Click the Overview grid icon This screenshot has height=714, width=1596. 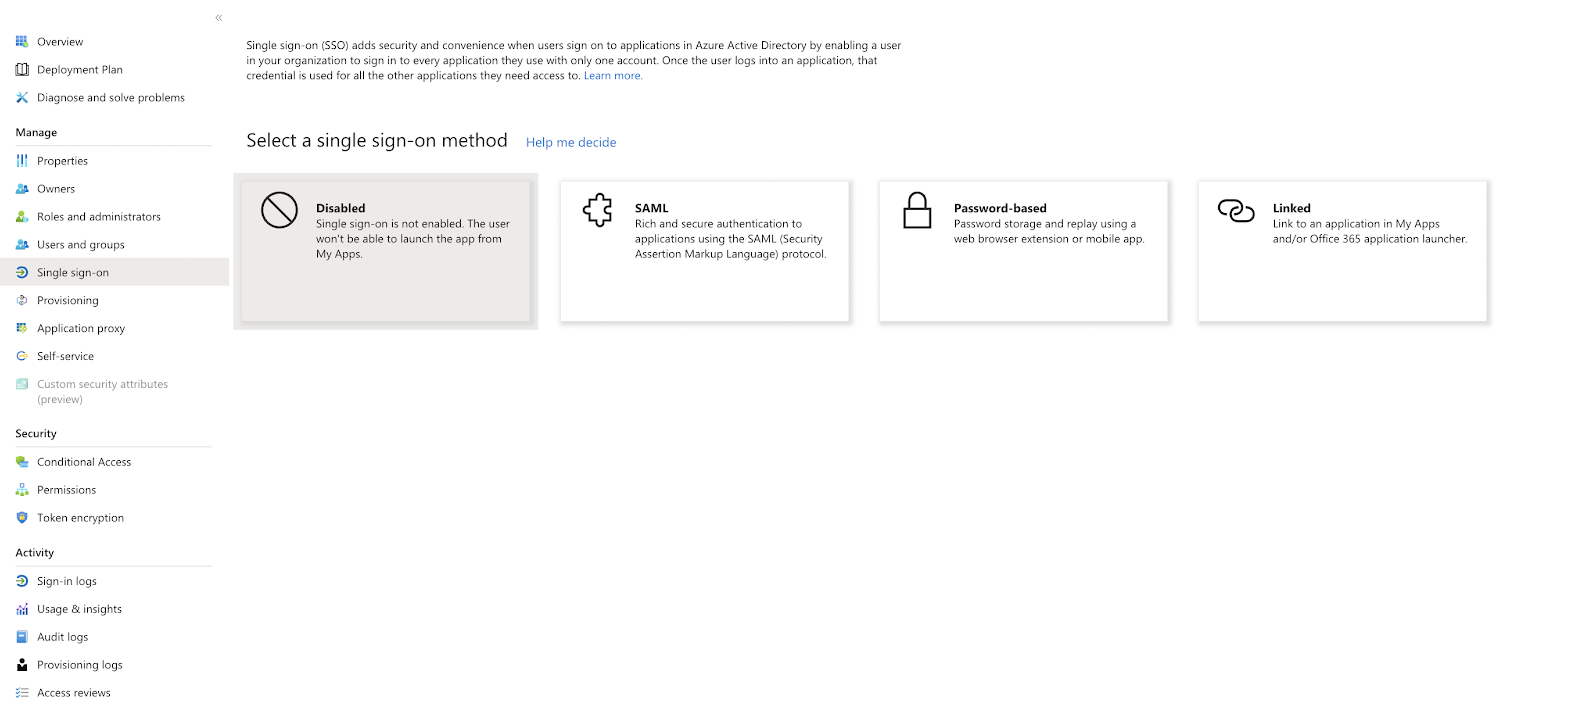(22, 42)
